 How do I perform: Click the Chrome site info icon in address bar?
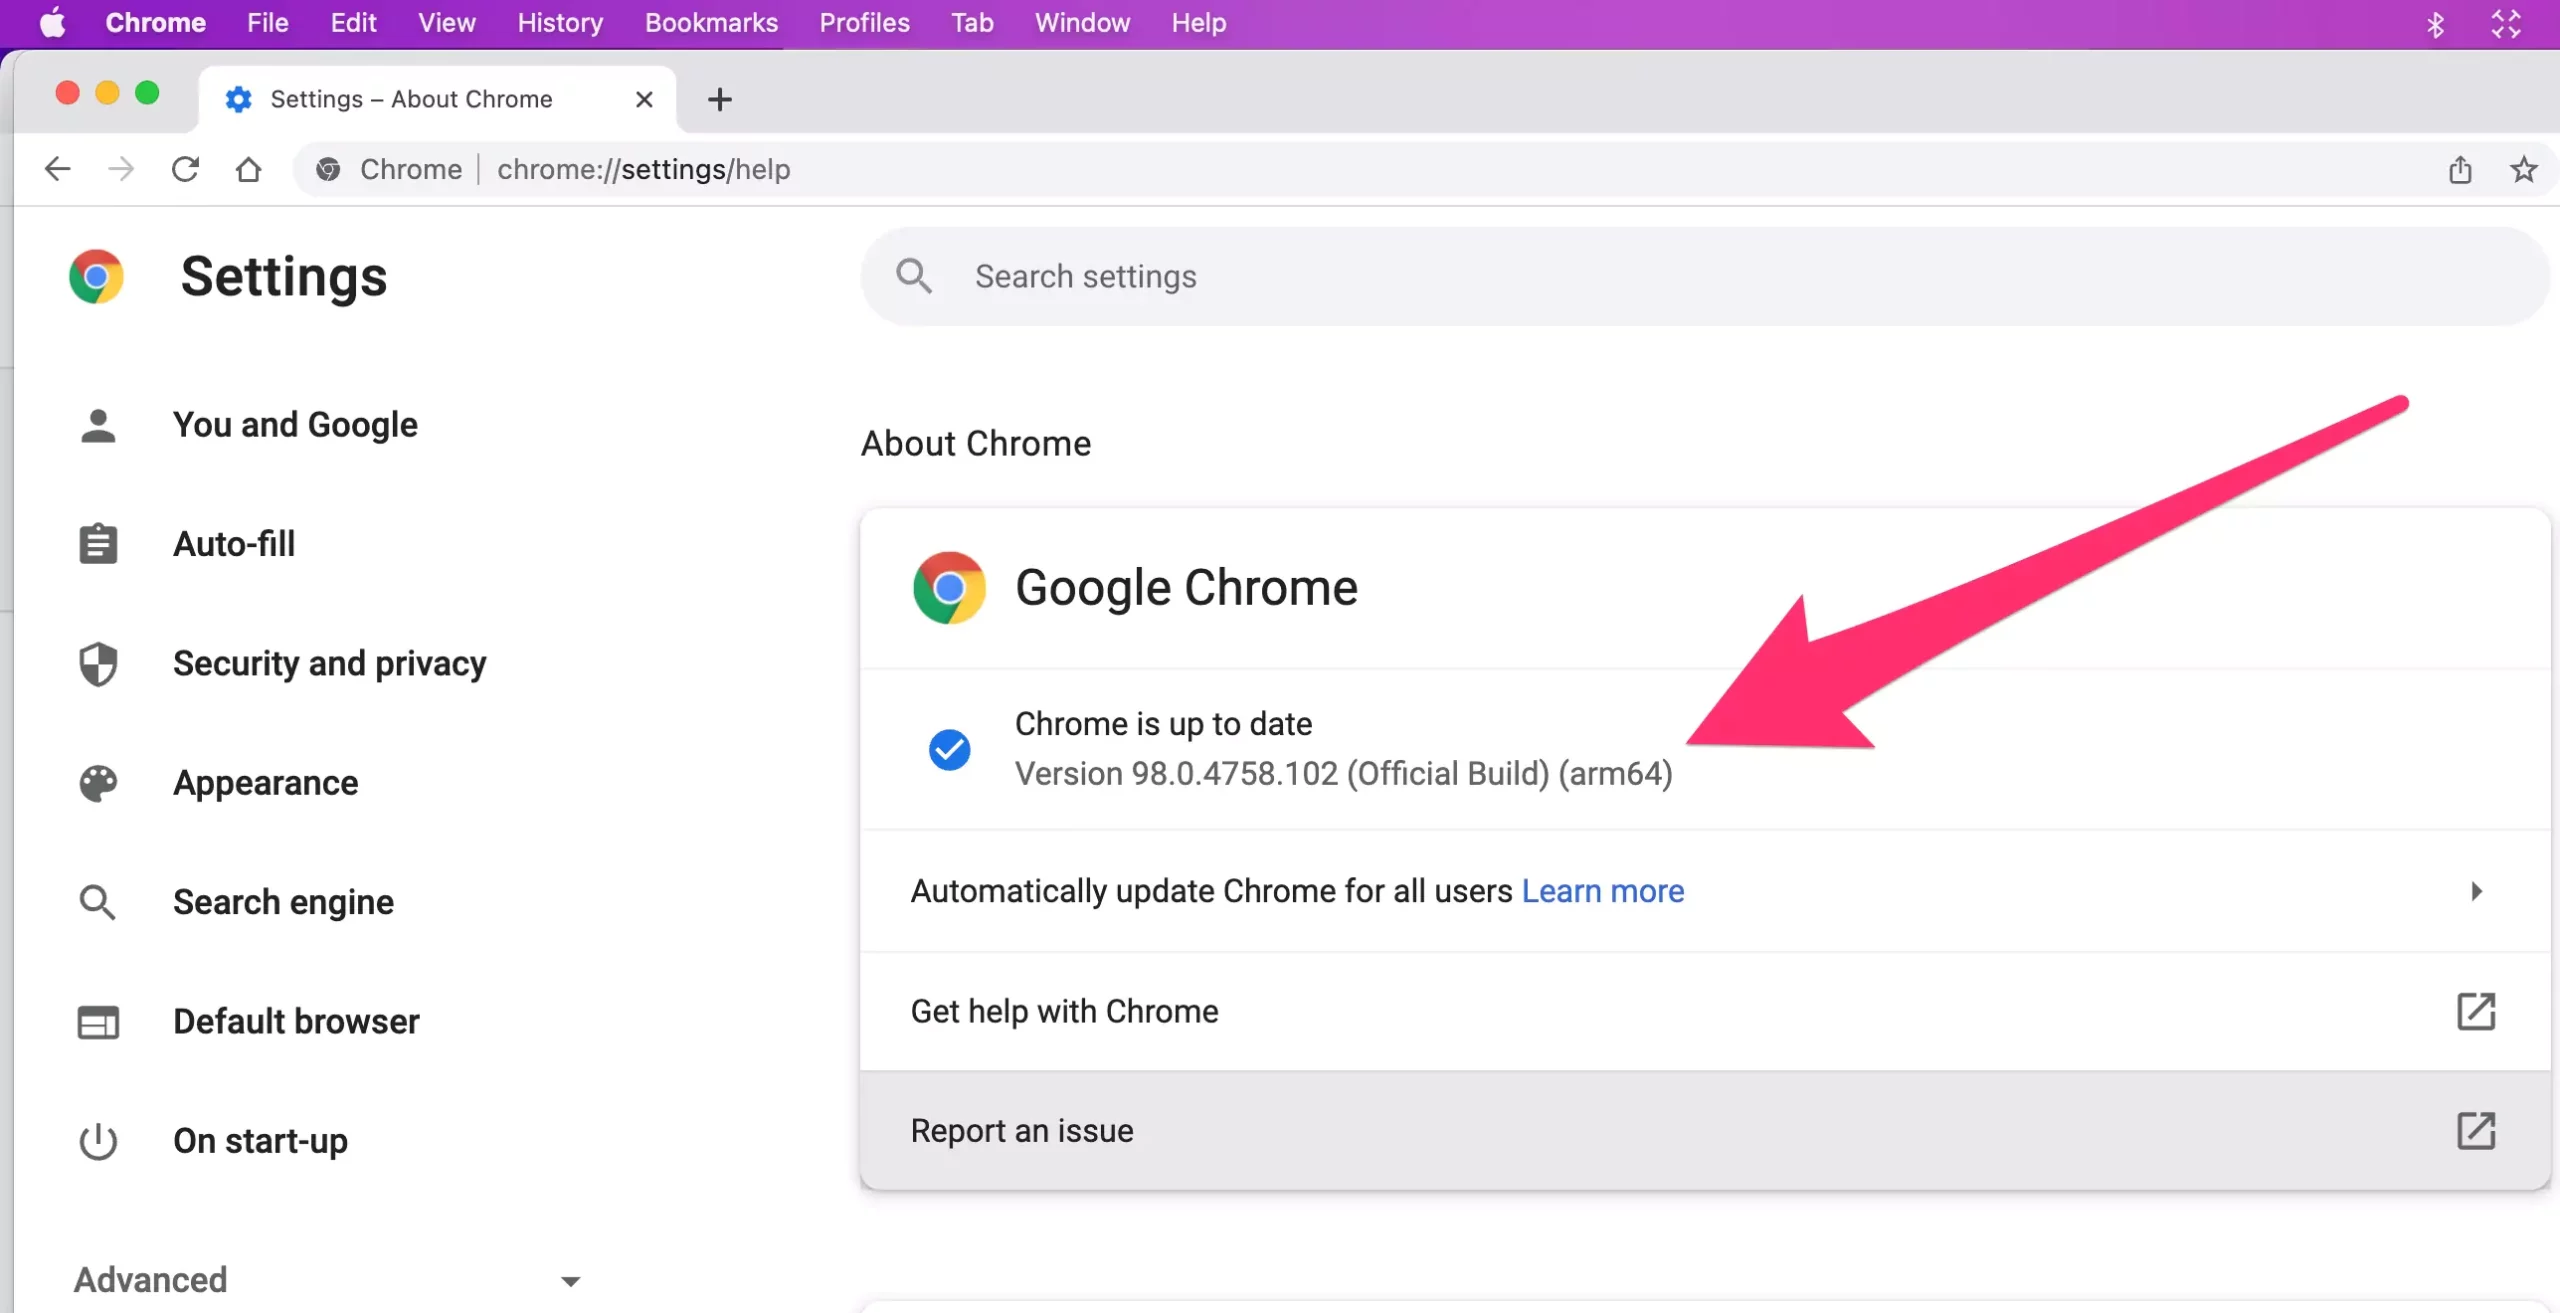click(x=328, y=169)
